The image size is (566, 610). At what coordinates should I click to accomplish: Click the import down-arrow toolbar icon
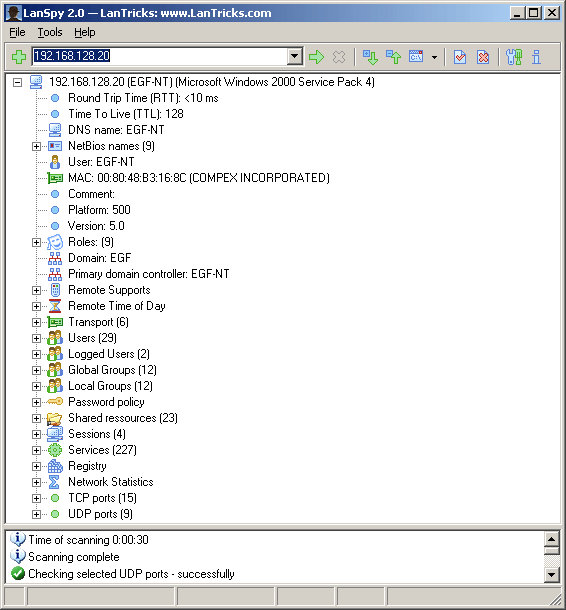point(370,57)
